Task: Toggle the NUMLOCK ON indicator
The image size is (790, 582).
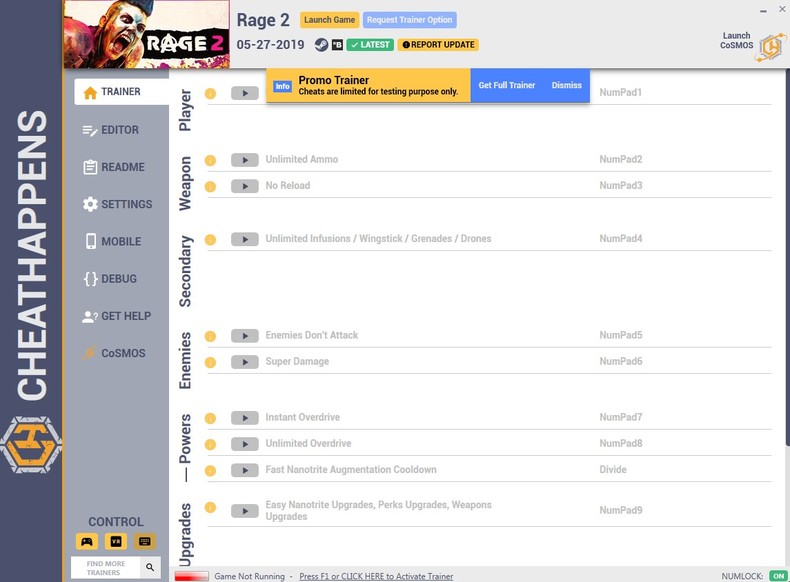Action: [778, 576]
